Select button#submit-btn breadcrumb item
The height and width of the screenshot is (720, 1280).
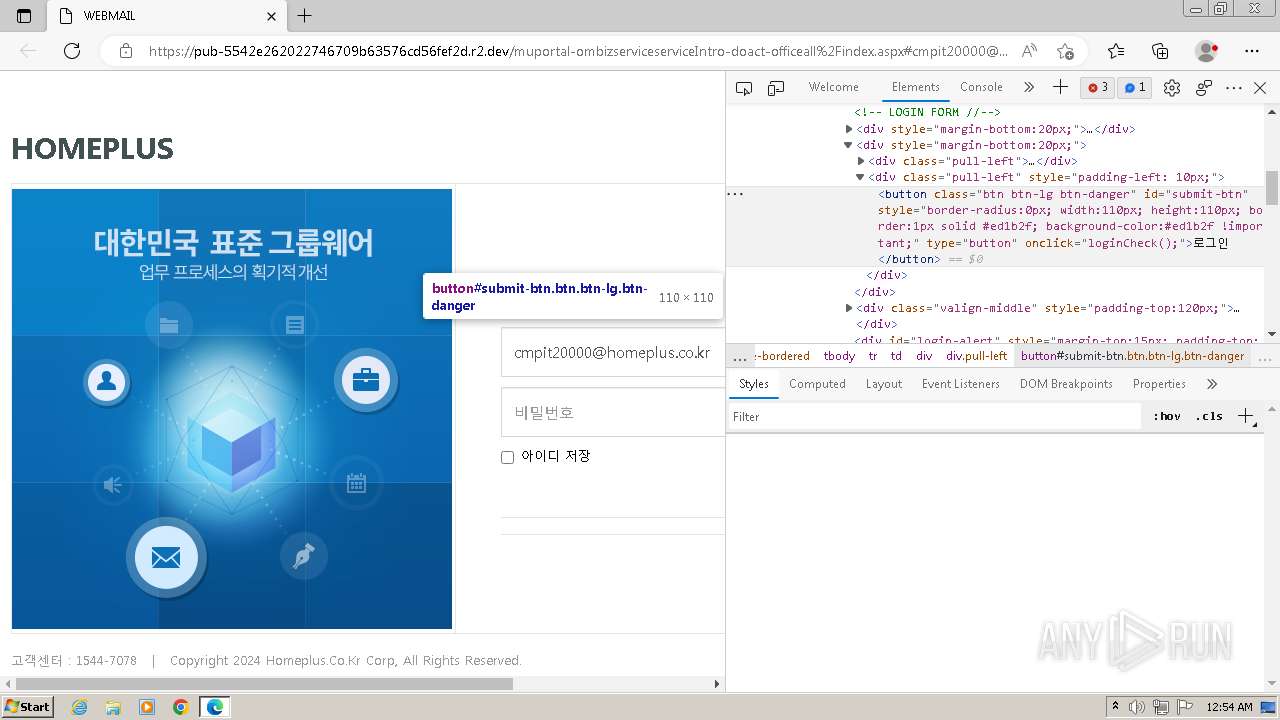click(x=1132, y=356)
